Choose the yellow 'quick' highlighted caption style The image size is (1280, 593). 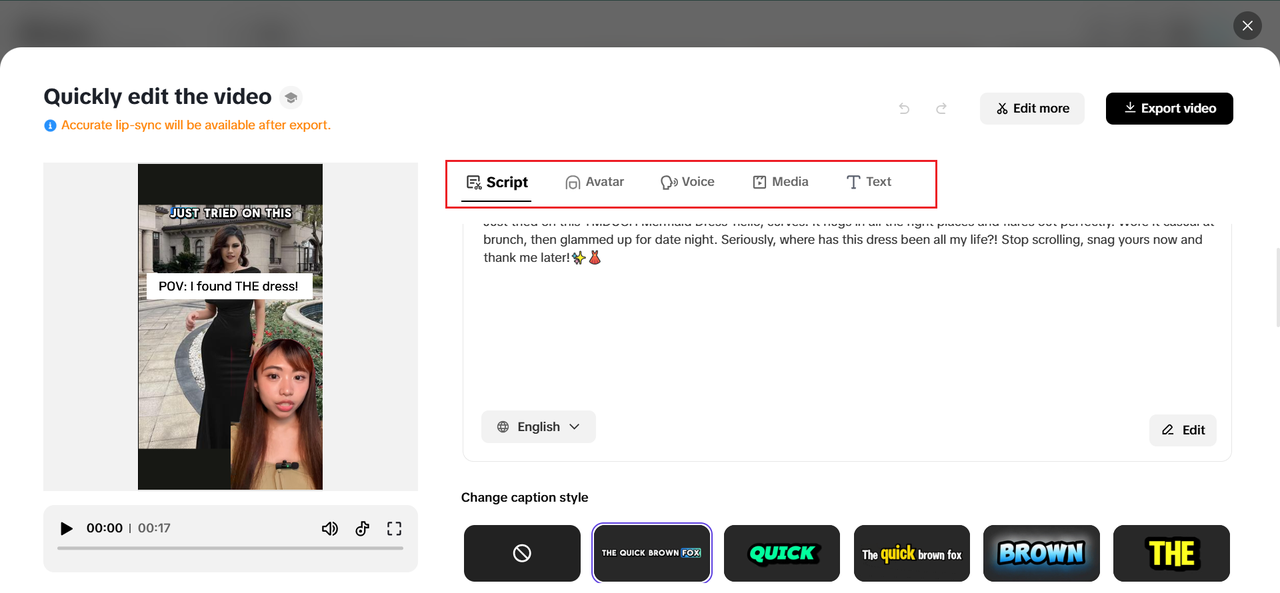[912, 553]
